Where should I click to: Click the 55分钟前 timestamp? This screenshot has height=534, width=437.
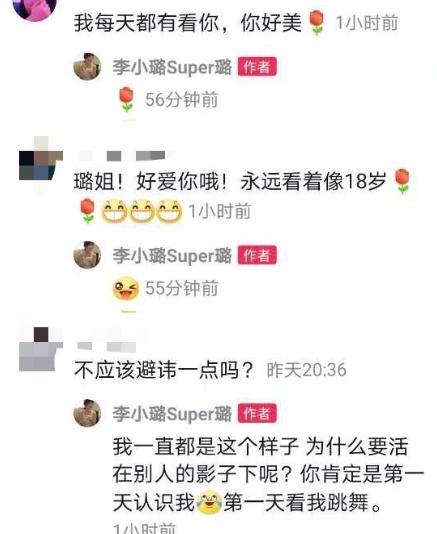[182, 288]
